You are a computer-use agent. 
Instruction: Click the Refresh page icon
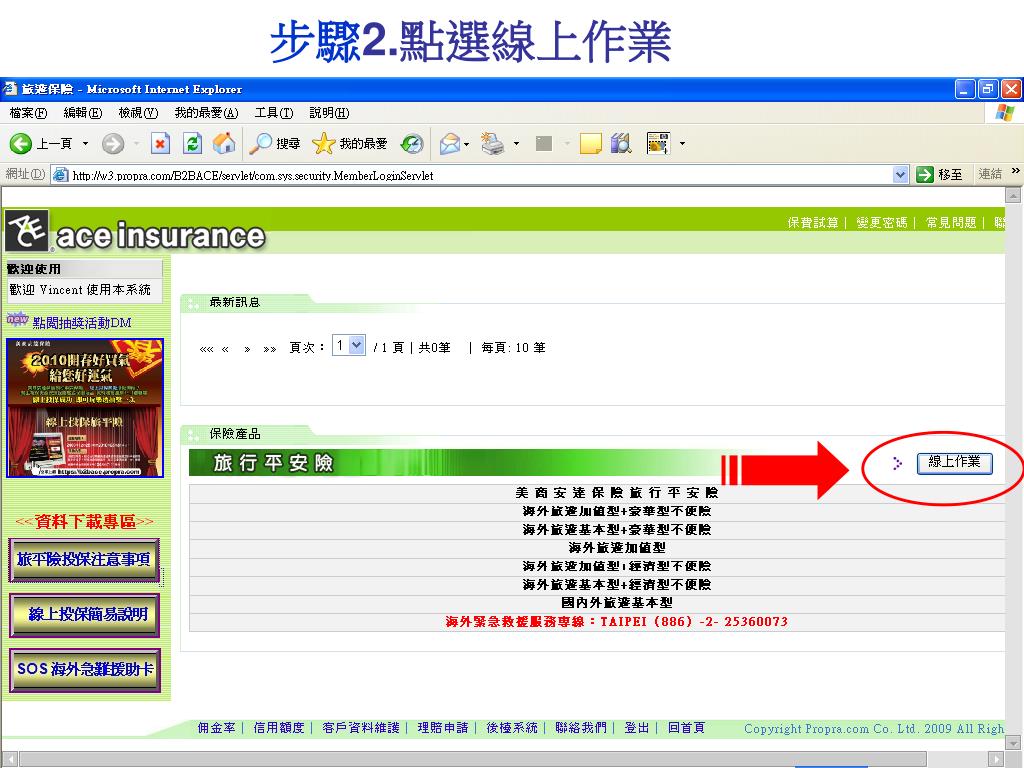pos(192,144)
